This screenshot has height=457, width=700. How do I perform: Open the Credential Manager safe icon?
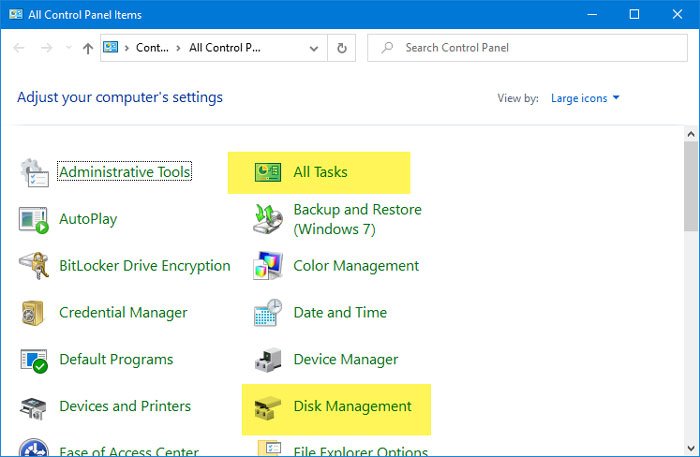point(33,313)
